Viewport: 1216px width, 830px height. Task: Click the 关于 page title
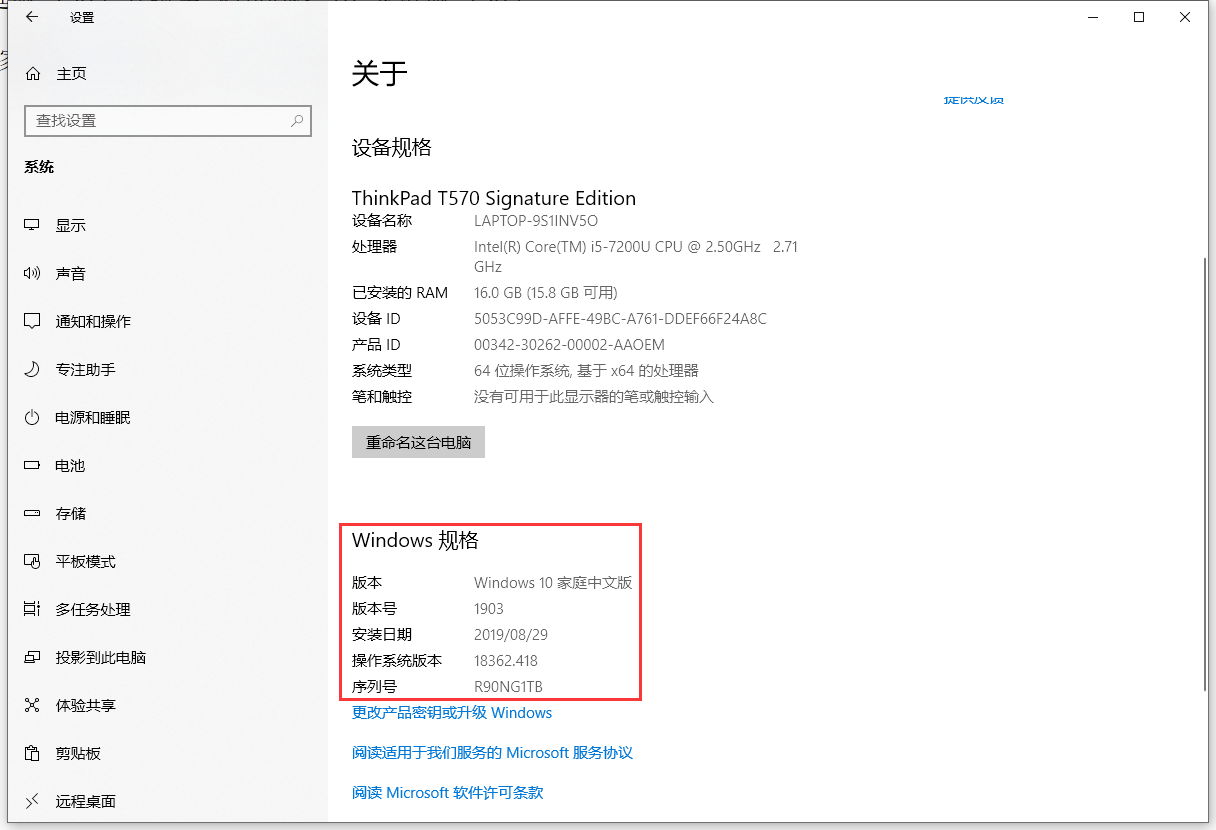pyautogui.click(x=380, y=74)
